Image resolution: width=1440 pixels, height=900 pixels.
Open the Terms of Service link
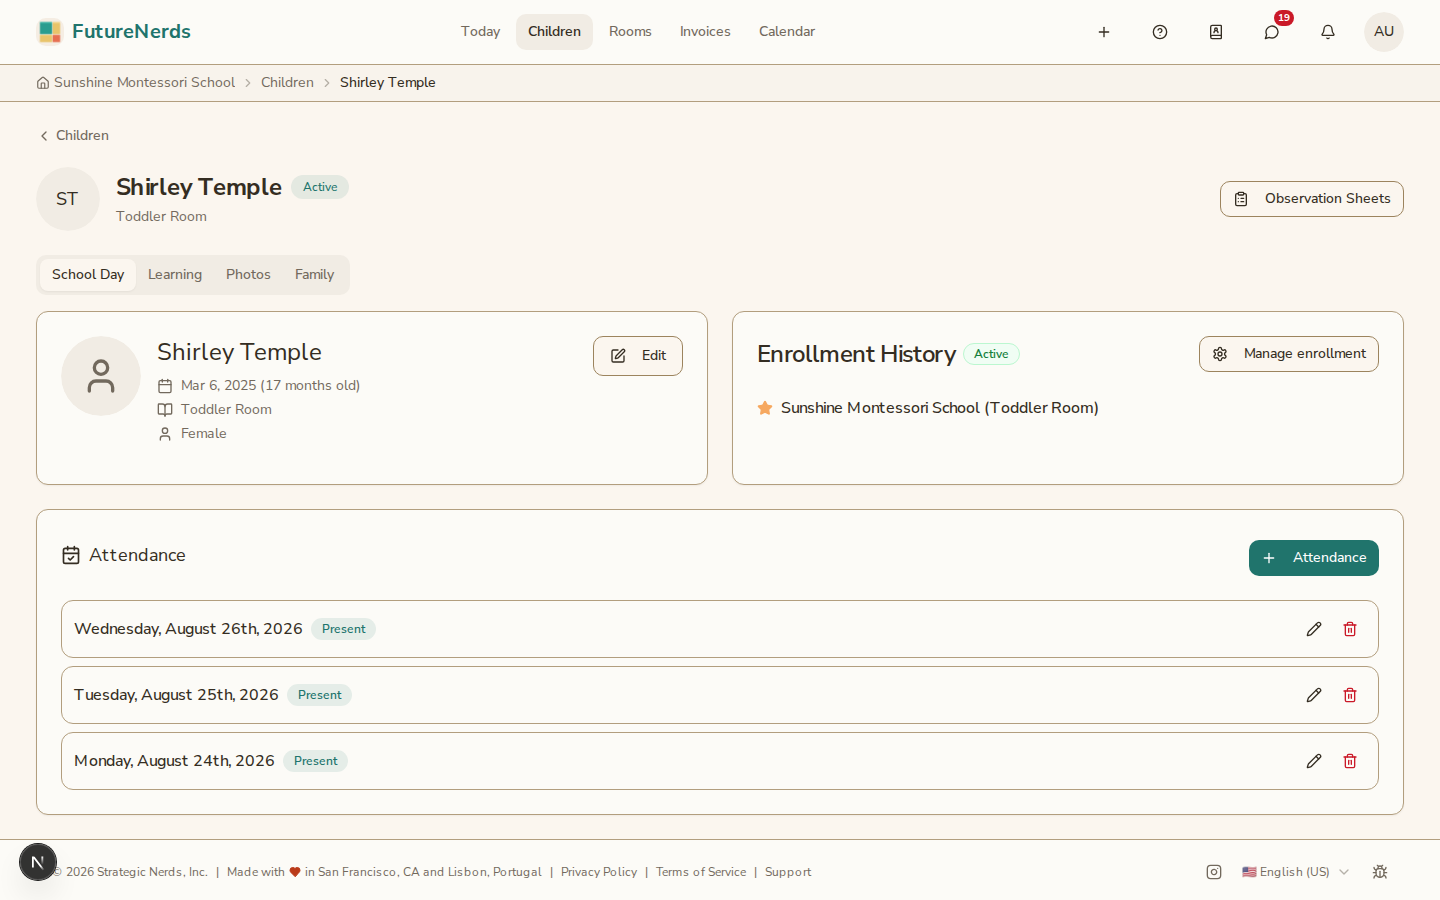701,872
